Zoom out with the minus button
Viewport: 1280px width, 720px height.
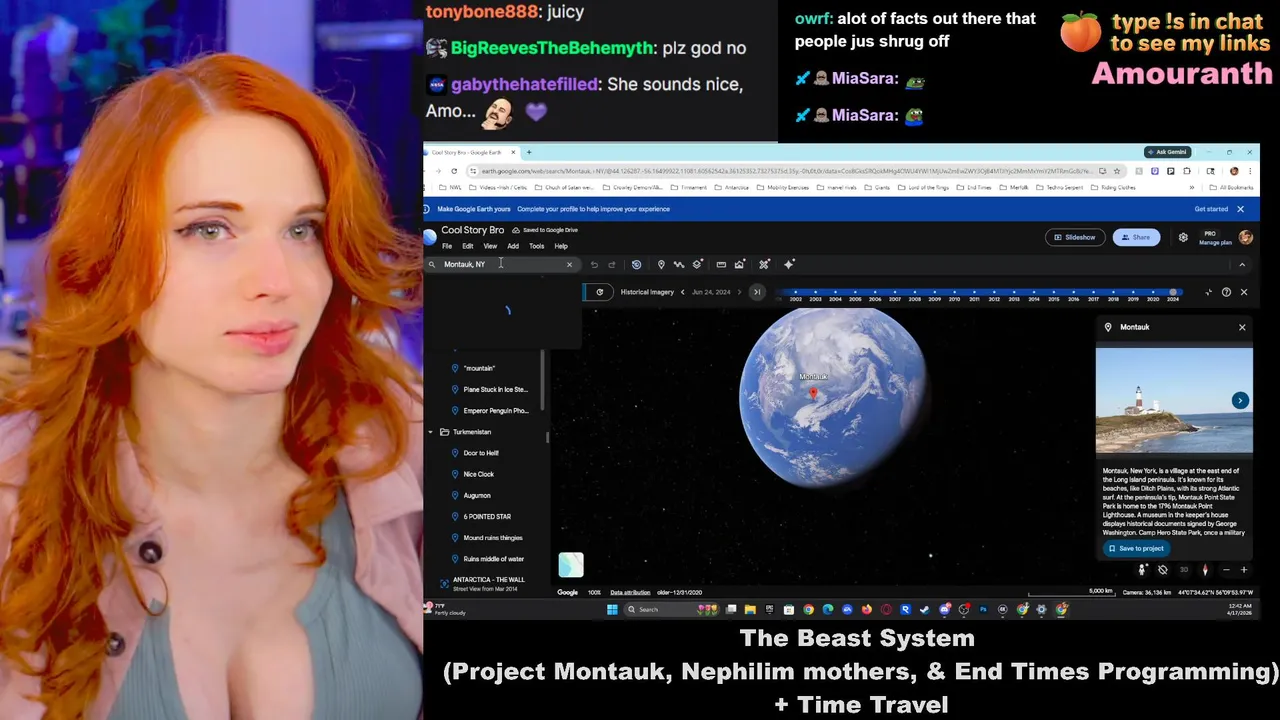[x=1226, y=570]
